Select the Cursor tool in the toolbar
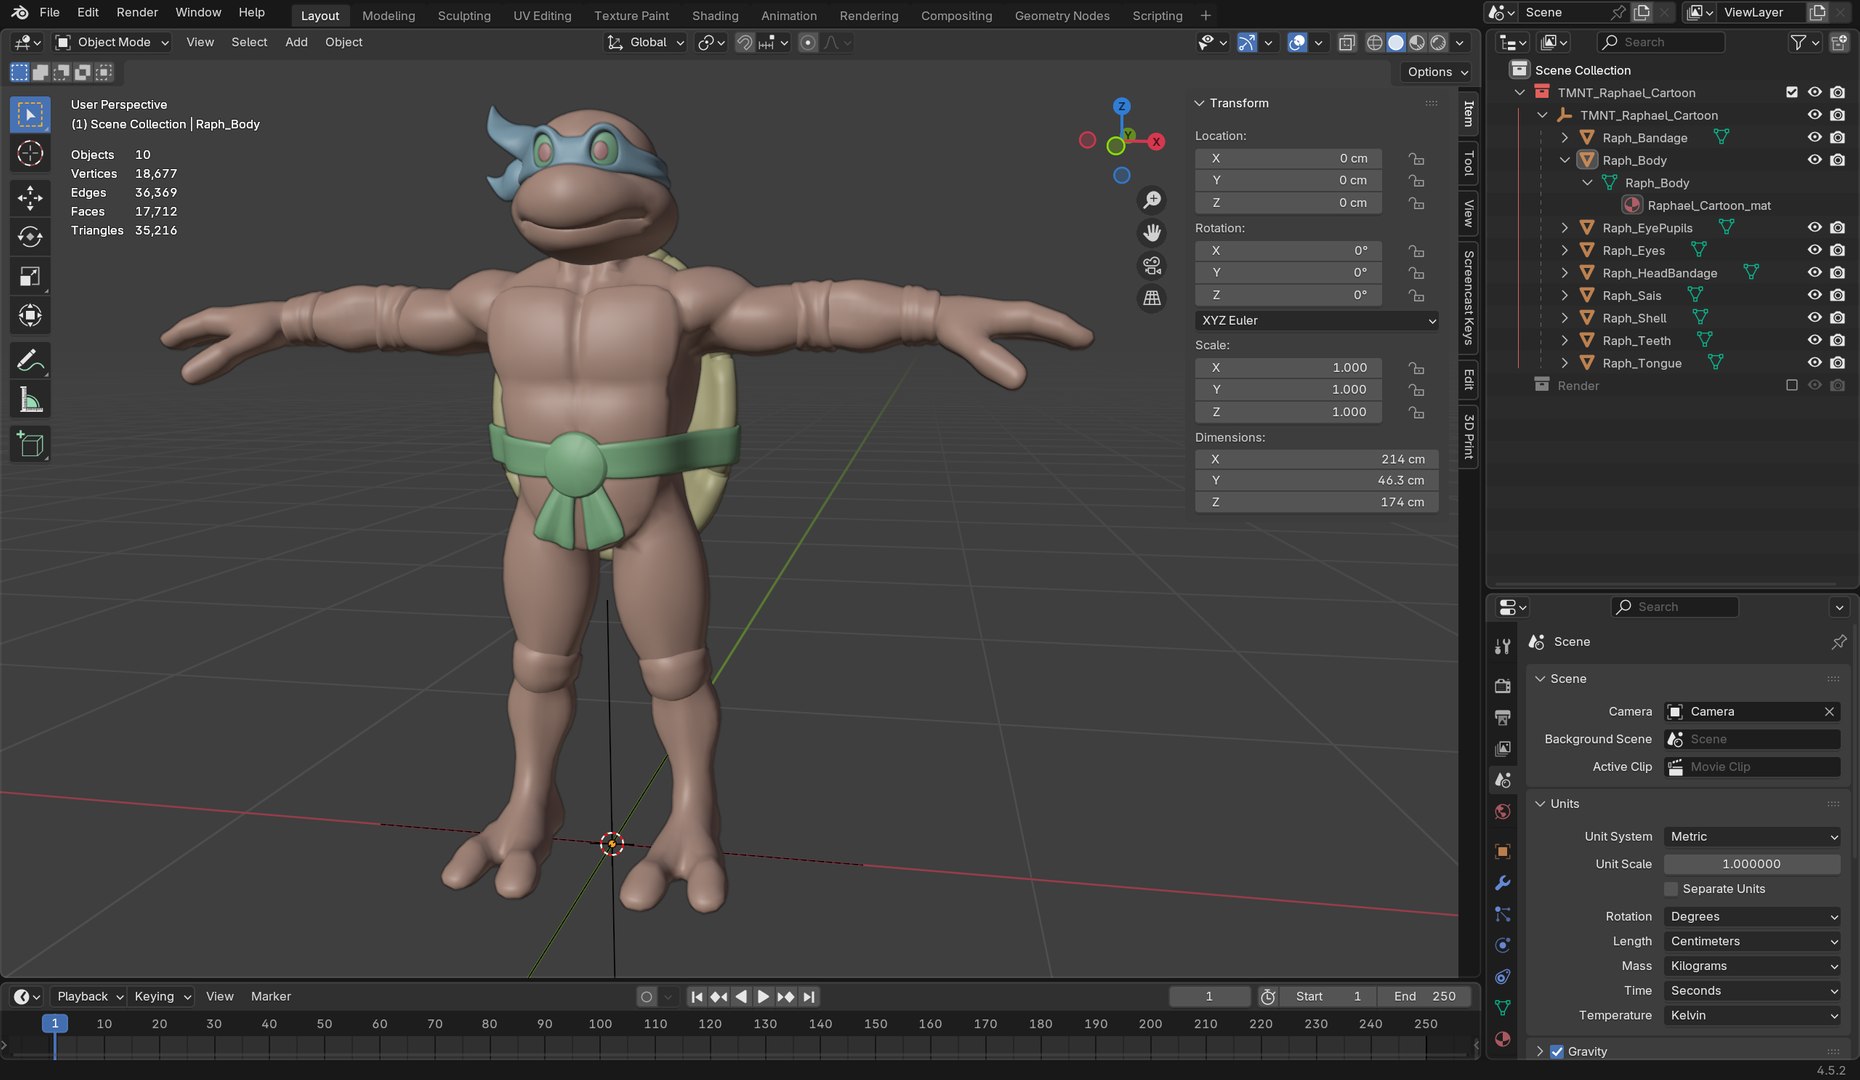This screenshot has height=1080, width=1860. tap(30, 154)
